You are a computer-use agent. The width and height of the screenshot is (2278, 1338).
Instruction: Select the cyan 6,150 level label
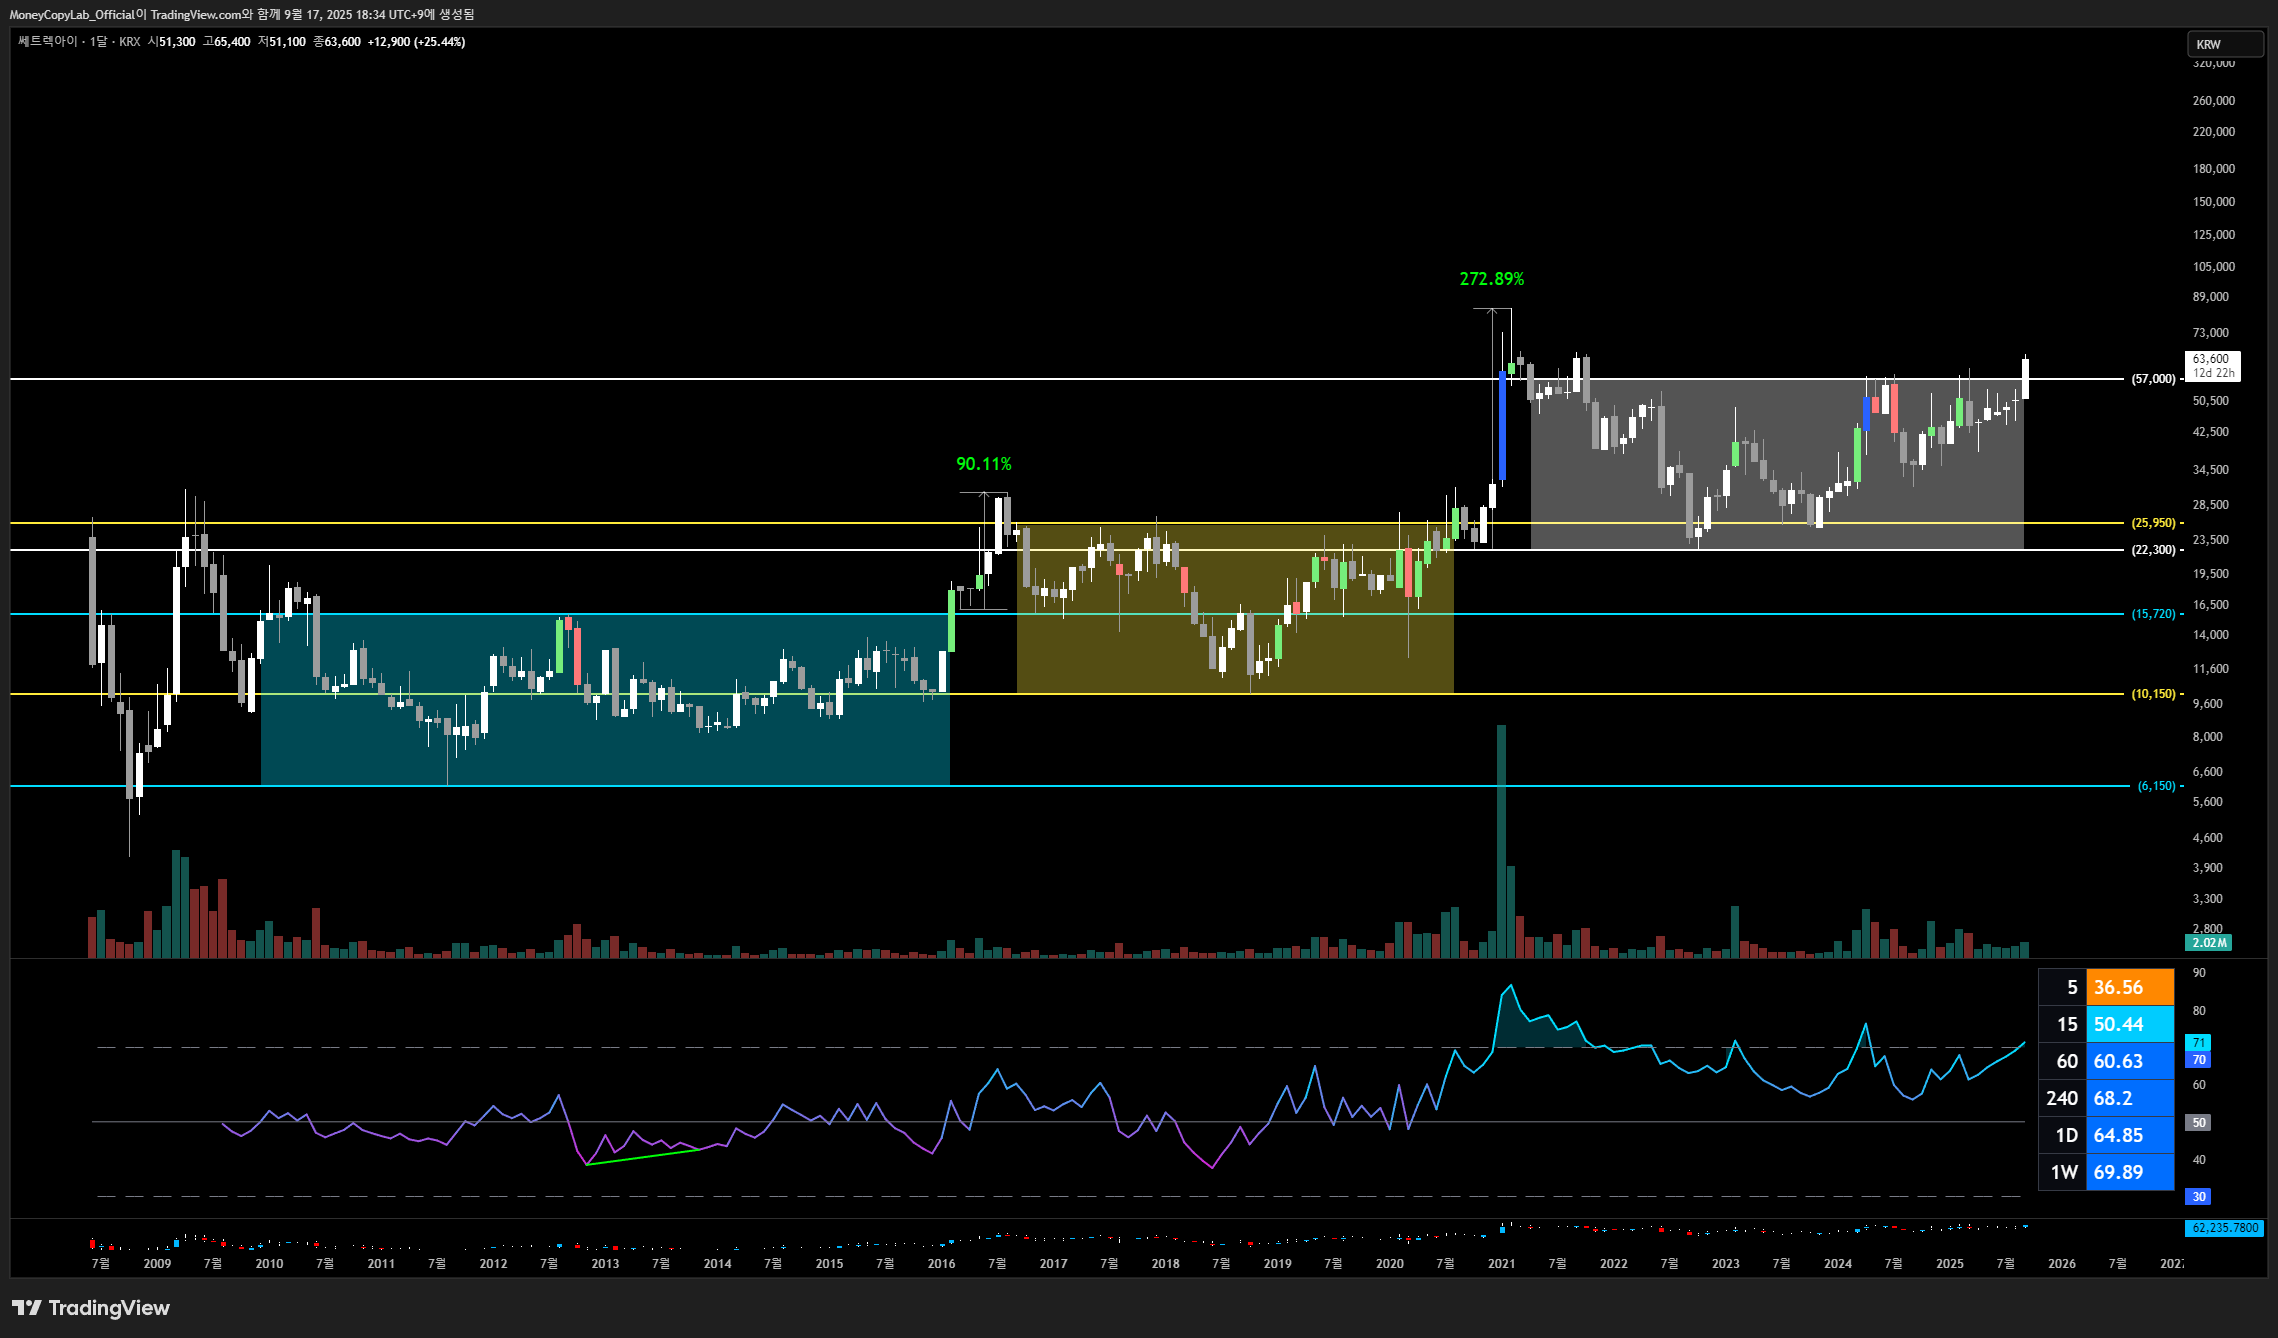2156,786
